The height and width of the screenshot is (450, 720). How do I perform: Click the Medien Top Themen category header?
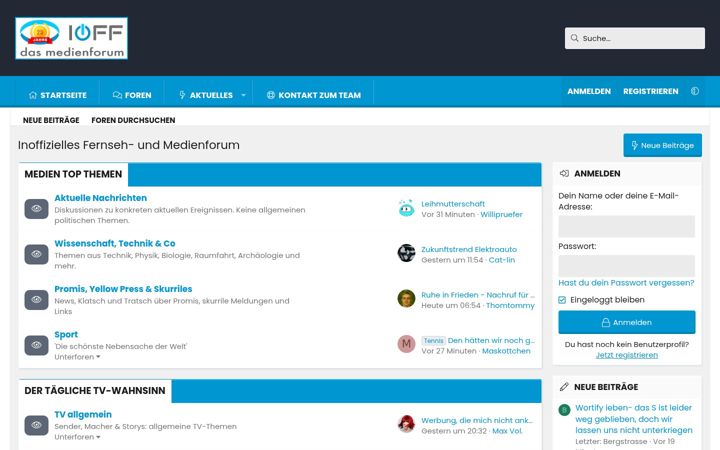click(73, 174)
